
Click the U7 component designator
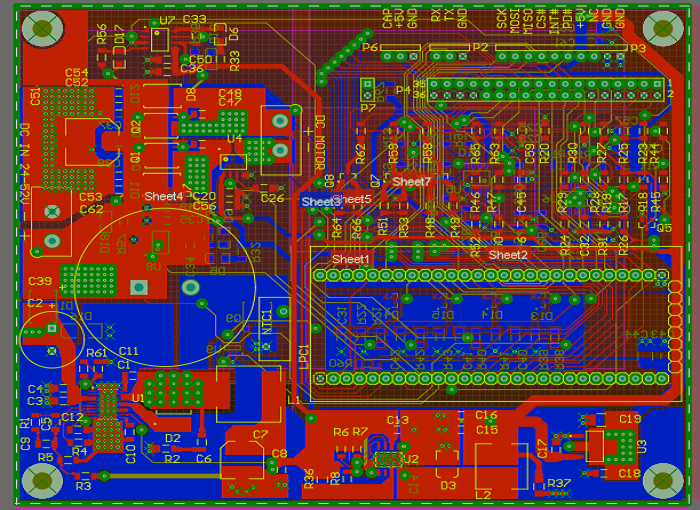(167, 20)
